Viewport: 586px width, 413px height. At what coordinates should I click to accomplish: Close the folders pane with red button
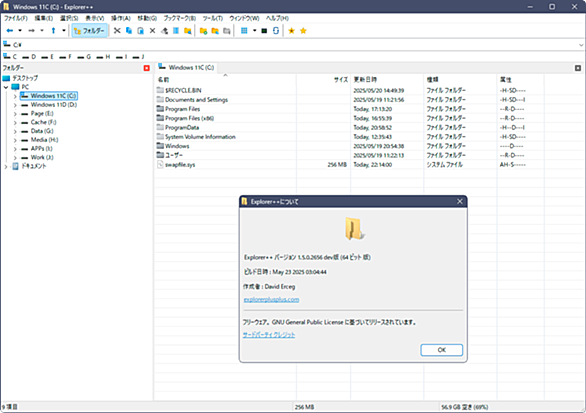pyautogui.click(x=146, y=68)
